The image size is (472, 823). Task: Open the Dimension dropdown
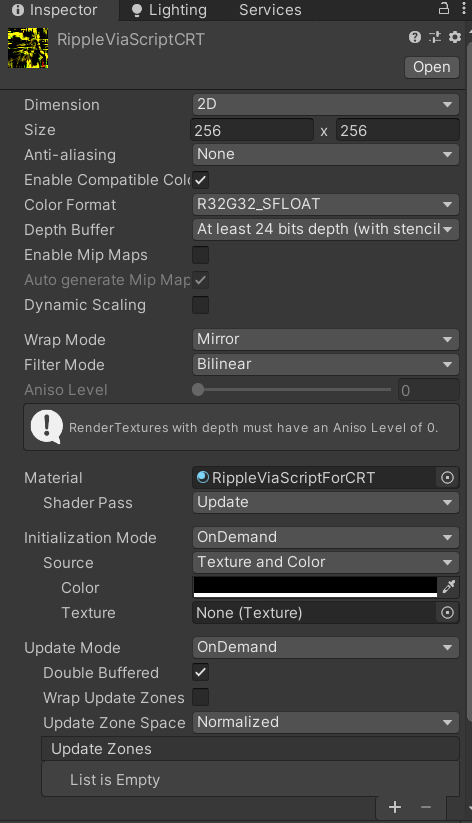point(326,104)
